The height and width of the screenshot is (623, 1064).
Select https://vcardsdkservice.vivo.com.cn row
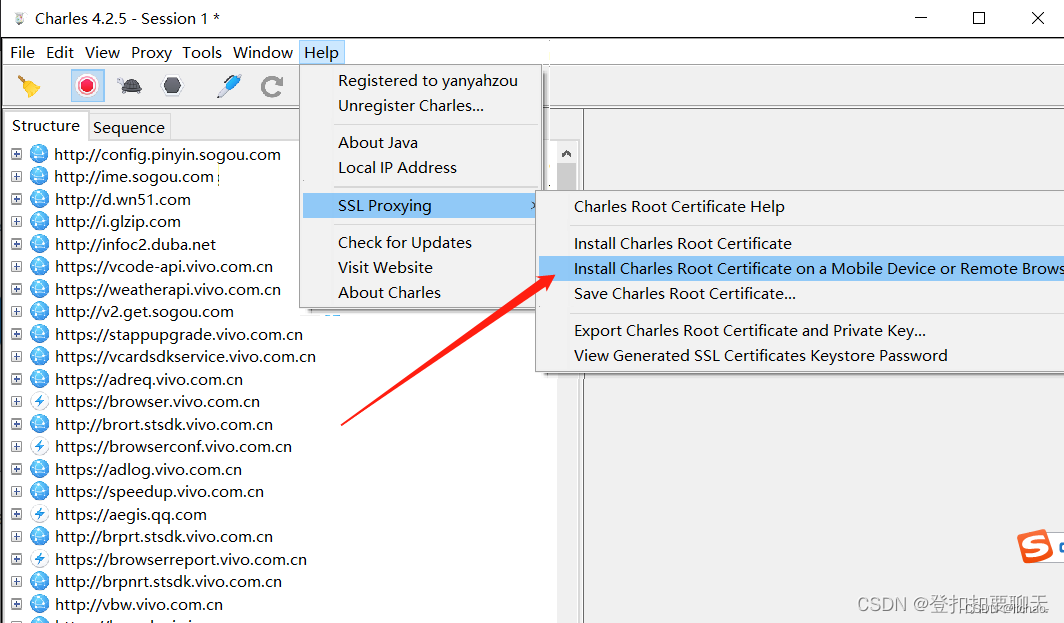(x=185, y=357)
